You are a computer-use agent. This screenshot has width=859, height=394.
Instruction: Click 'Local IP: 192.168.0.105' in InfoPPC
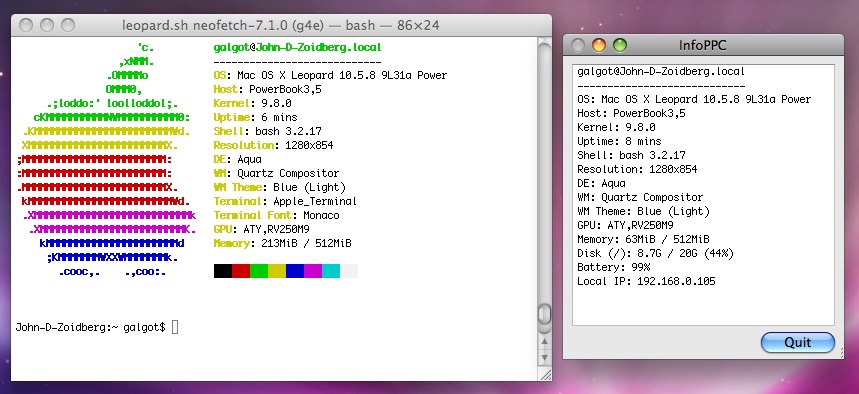pos(646,282)
